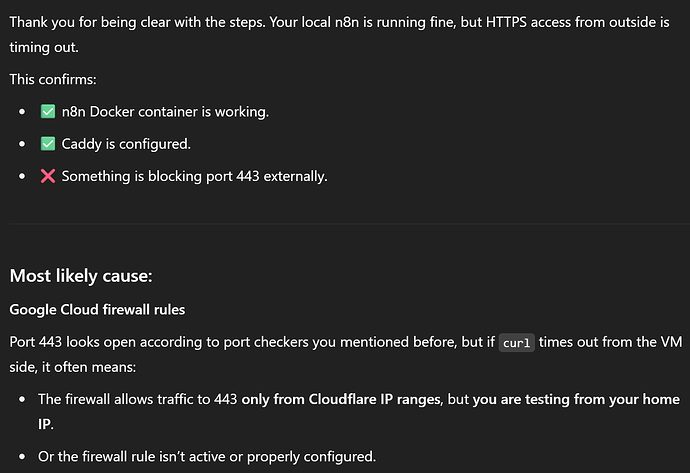This screenshot has height=473, width=690.
Task: Click the 'n8n Docker container is working' text
Action: (x=165, y=112)
